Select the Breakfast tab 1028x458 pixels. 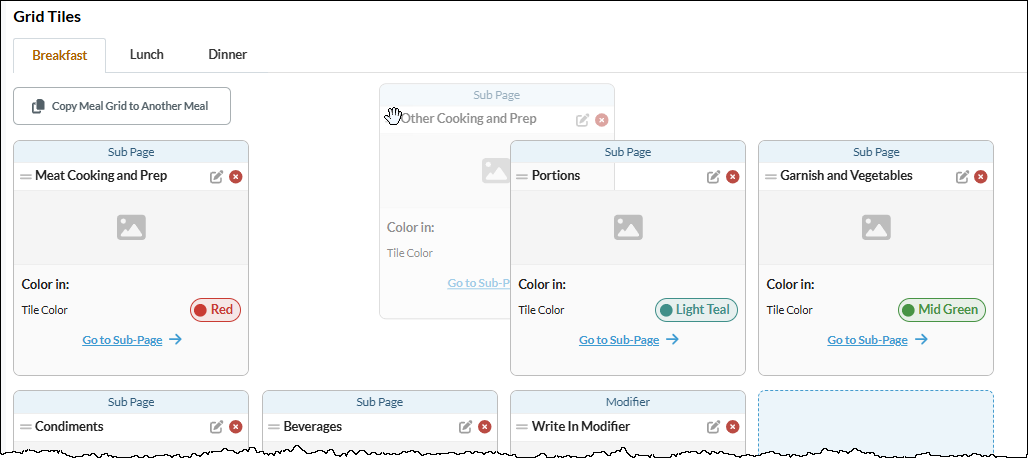[60, 56]
